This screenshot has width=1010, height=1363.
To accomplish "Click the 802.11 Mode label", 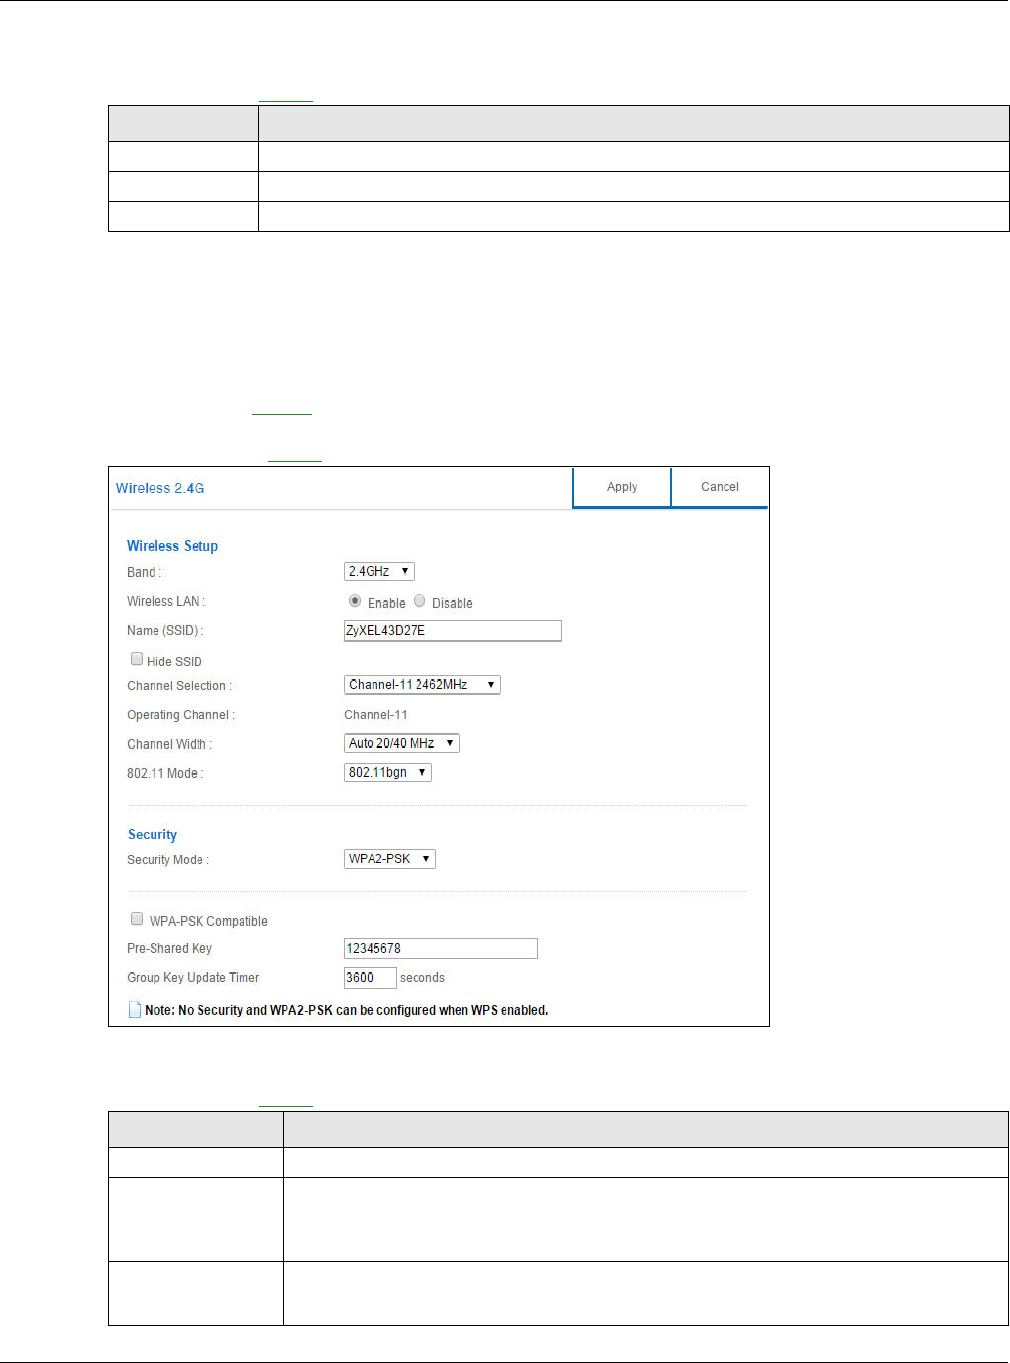I will pos(165,774).
